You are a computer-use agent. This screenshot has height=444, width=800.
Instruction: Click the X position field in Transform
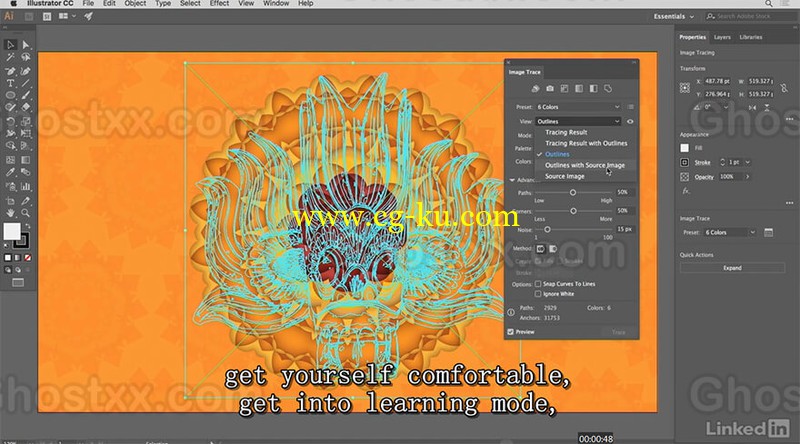pos(717,81)
